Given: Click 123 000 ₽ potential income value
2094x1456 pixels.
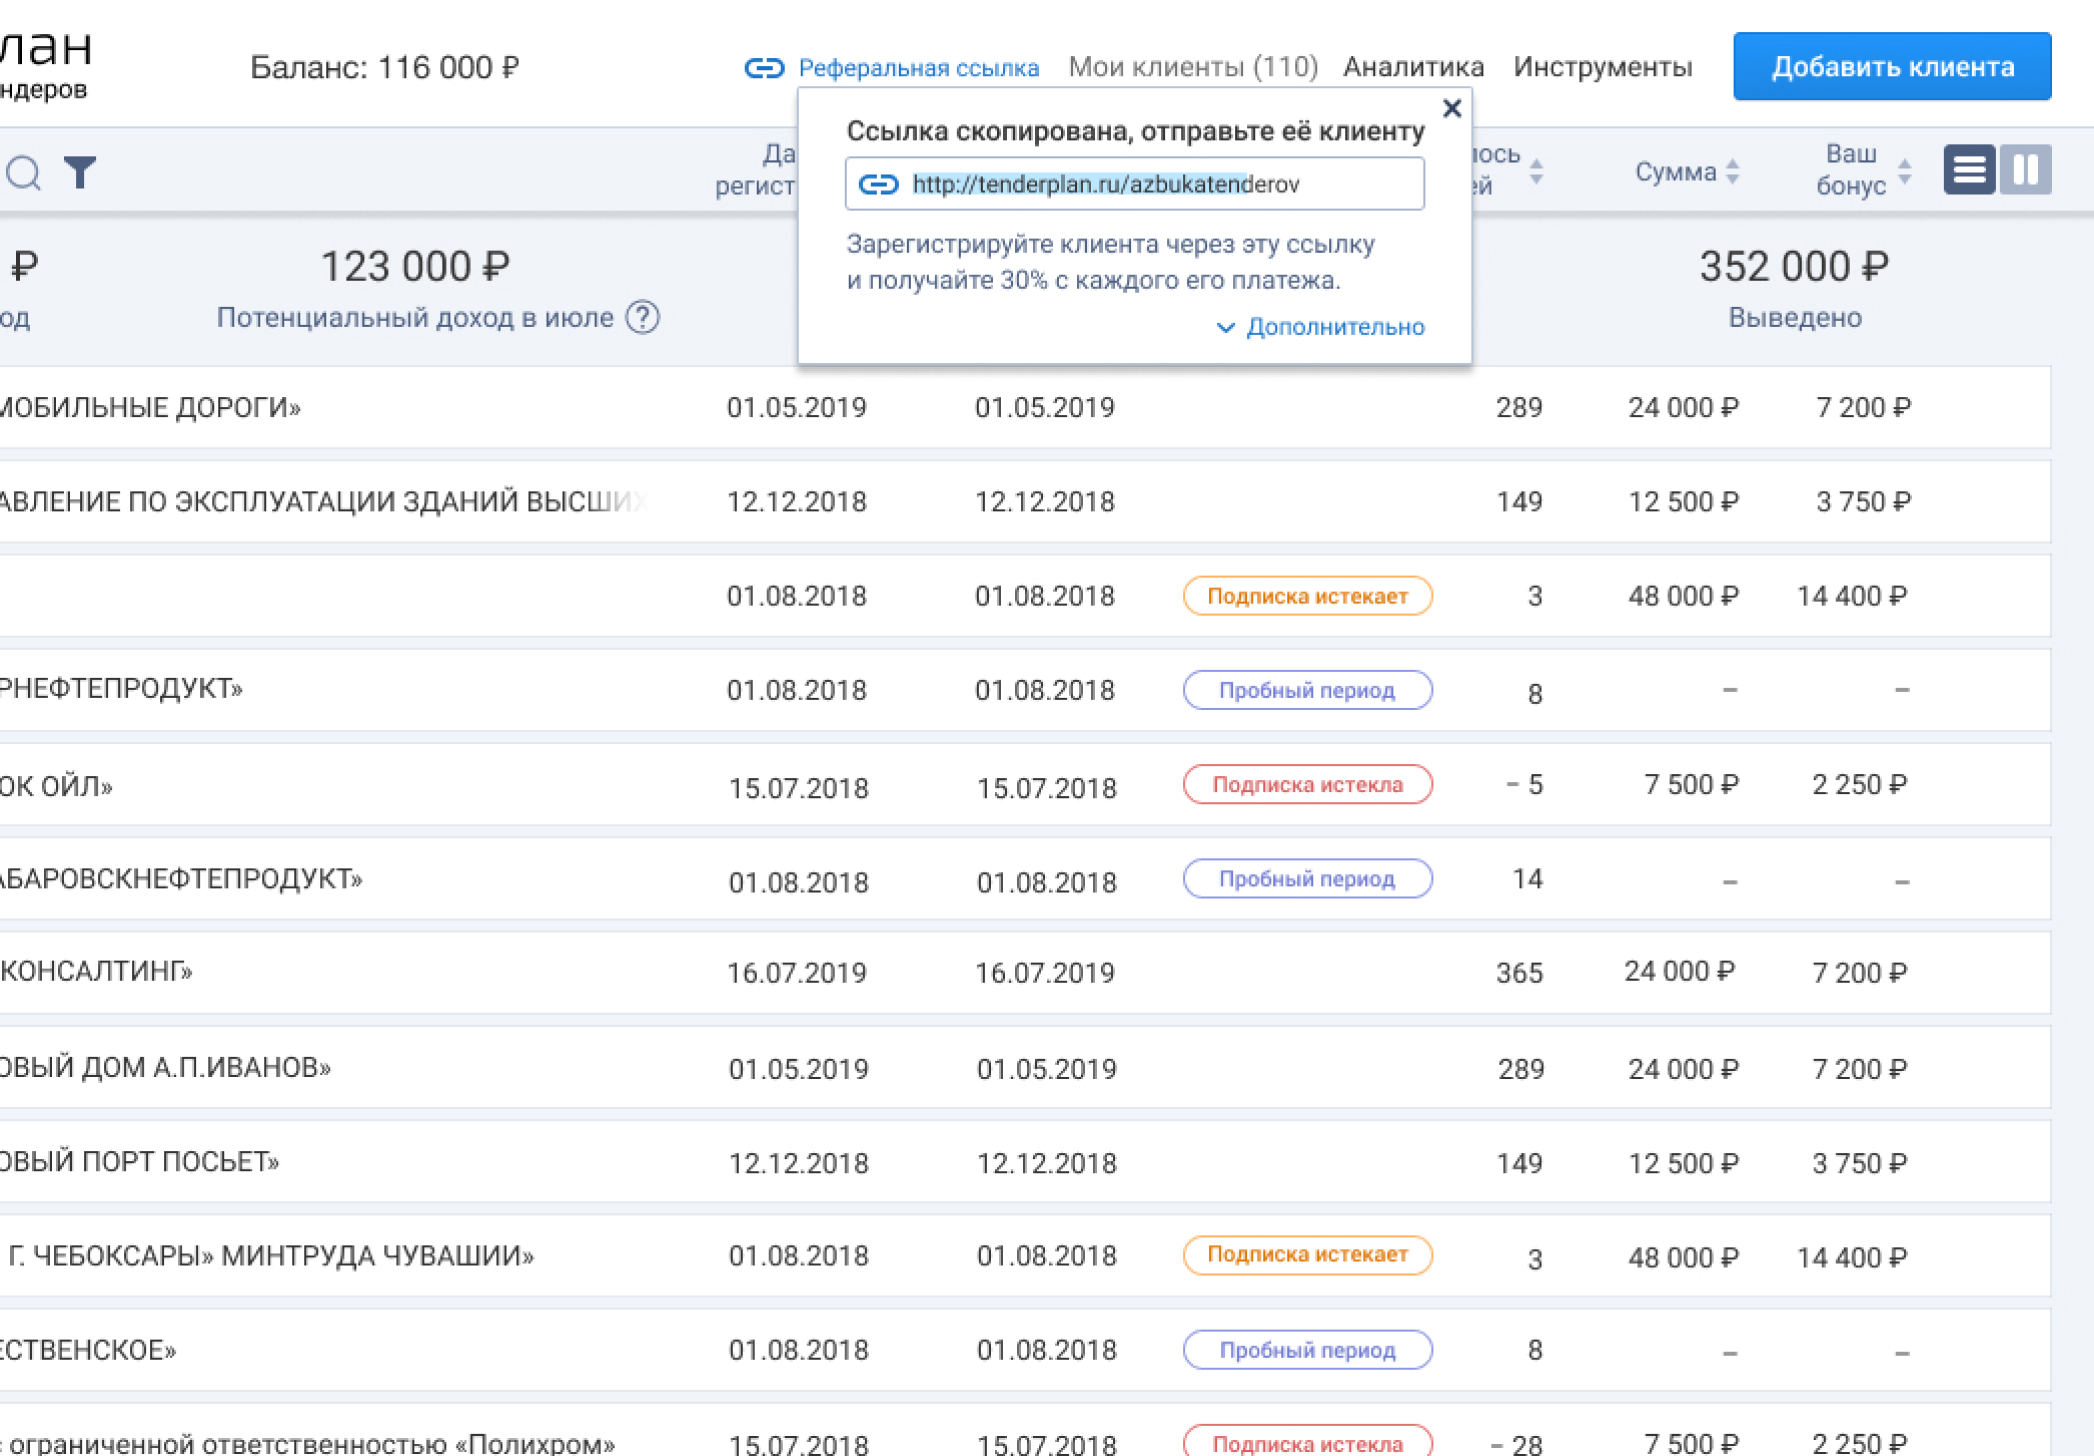Looking at the screenshot, I should 415,267.
